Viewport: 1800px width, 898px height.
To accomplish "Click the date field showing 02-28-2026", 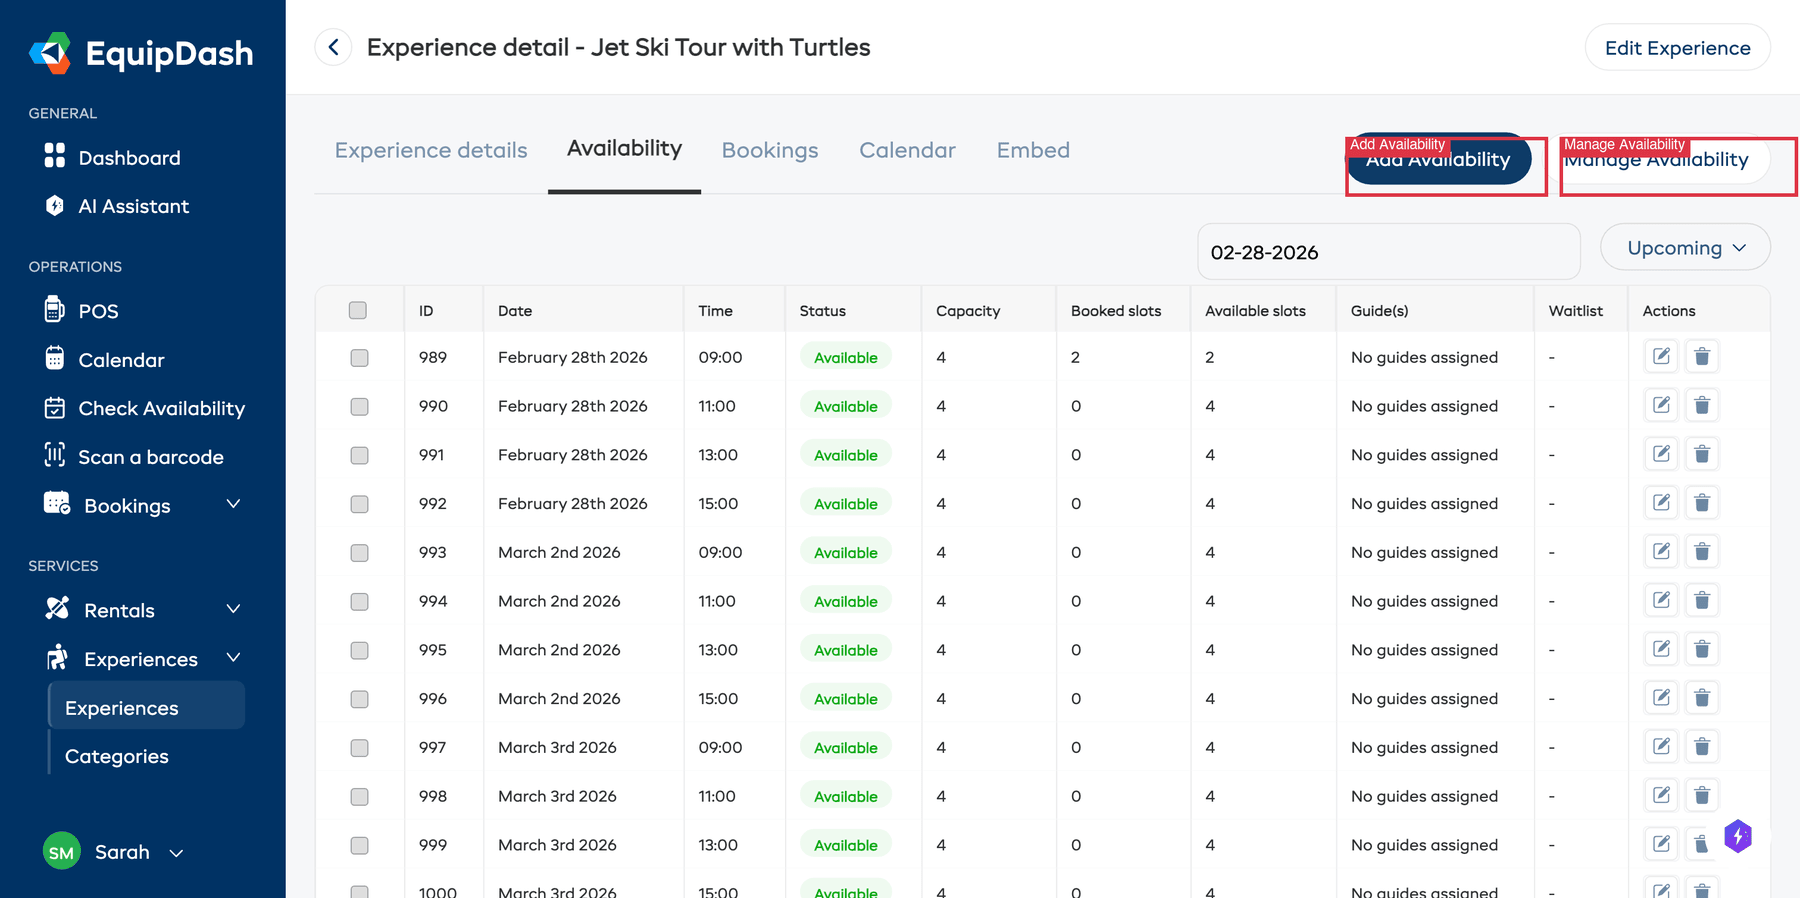I will tap(1388, 252).
